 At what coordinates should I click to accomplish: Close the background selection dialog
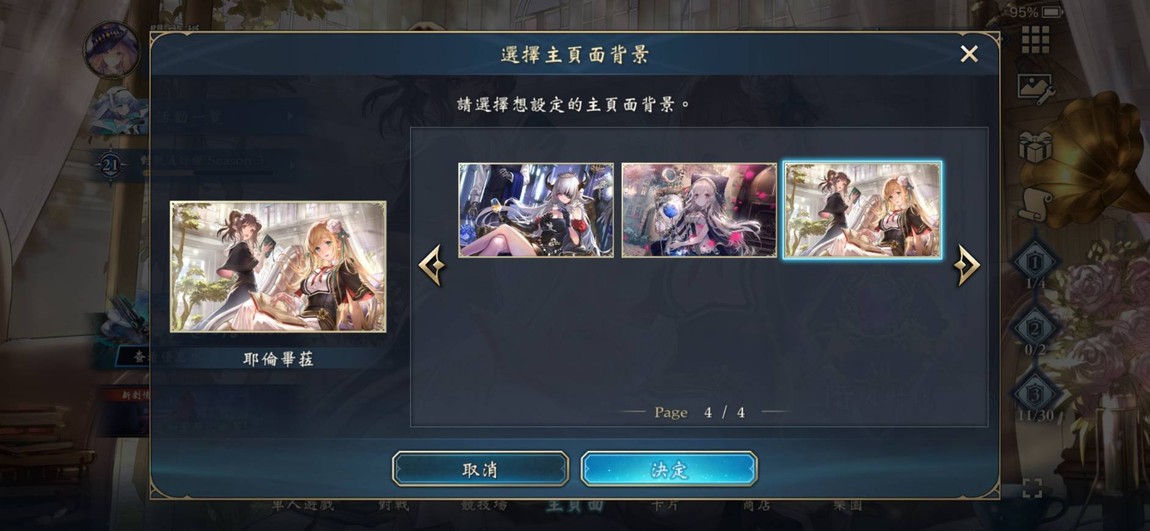pos(969,54)
